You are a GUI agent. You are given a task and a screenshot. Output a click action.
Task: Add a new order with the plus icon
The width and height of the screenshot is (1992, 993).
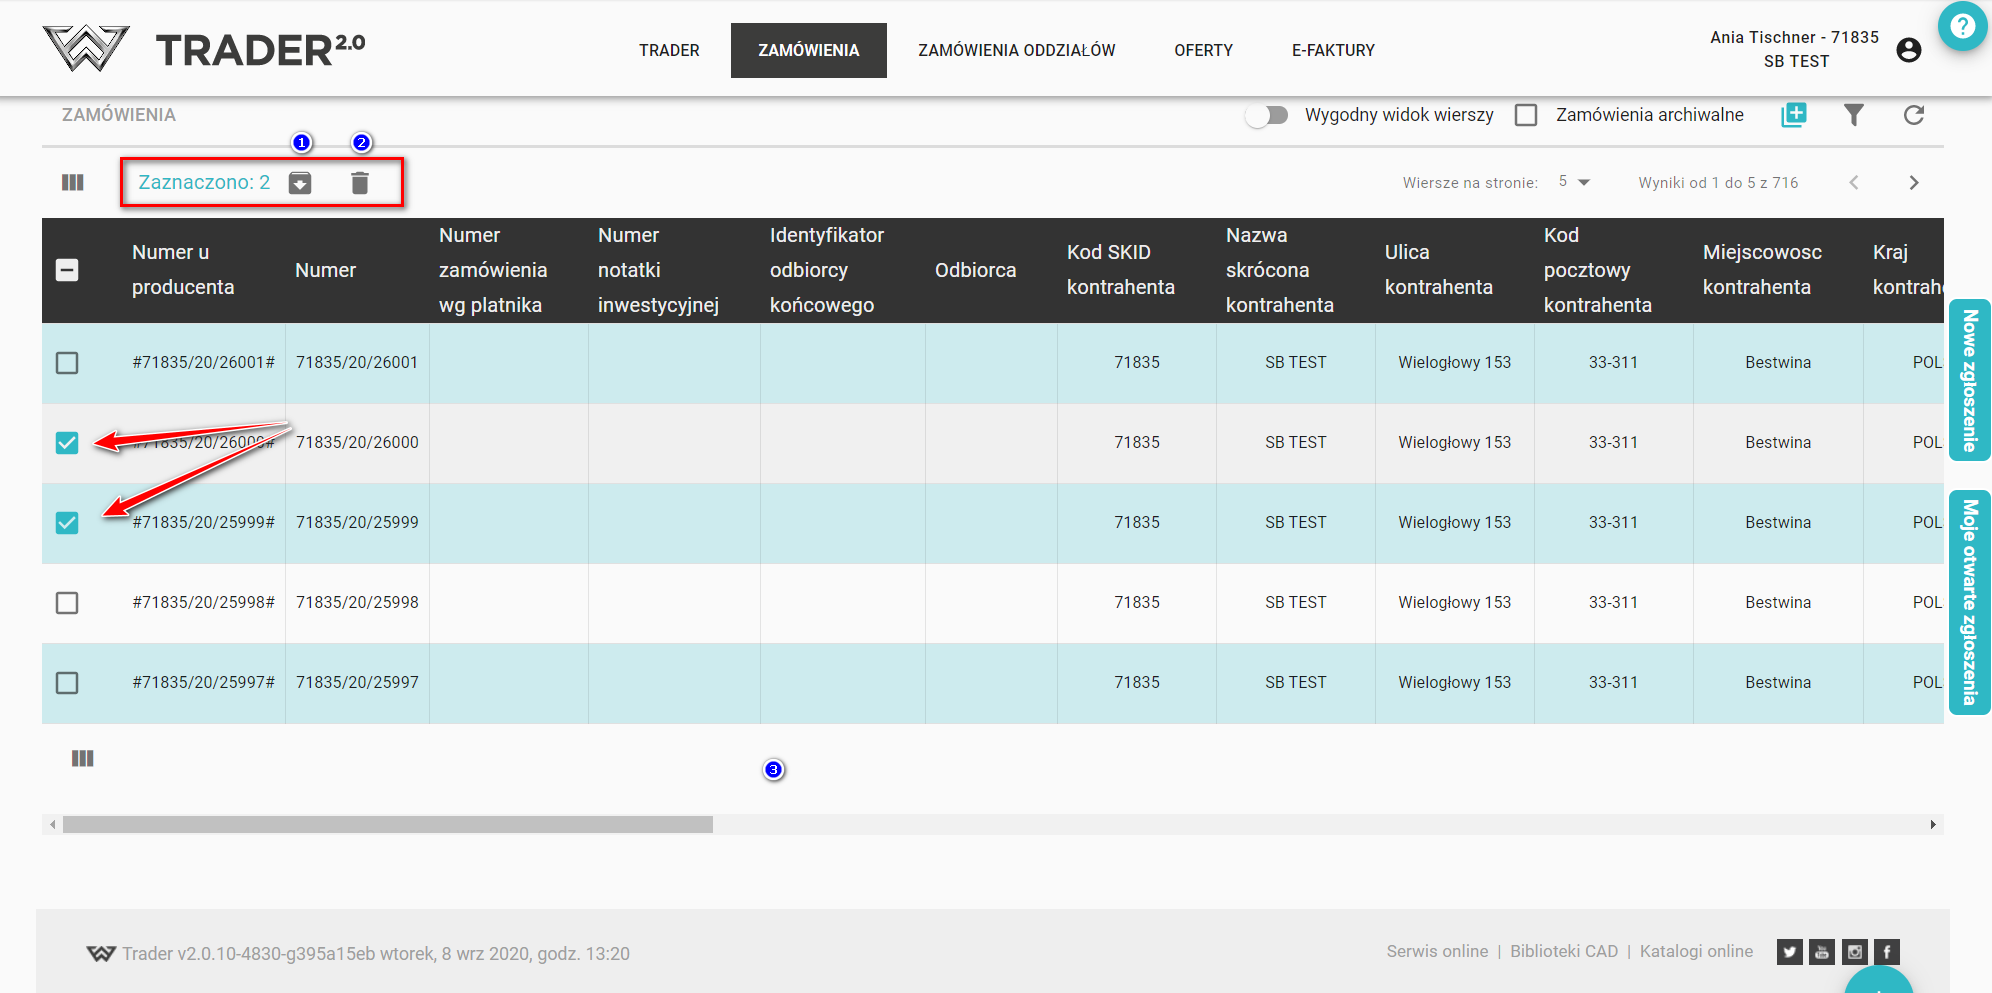(1794, 115)
